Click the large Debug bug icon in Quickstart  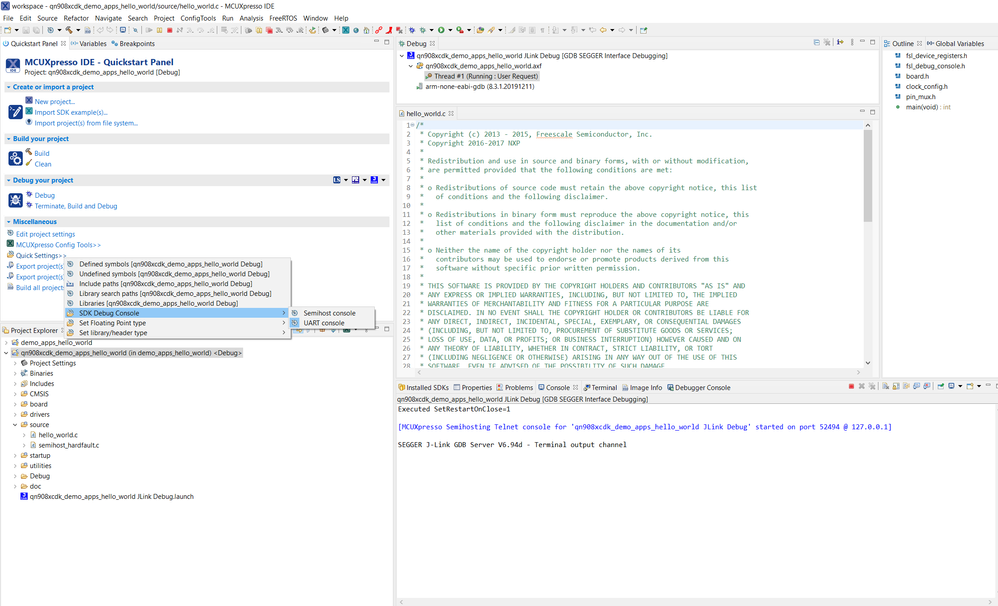pyautogui.click(x=15, y=201)
